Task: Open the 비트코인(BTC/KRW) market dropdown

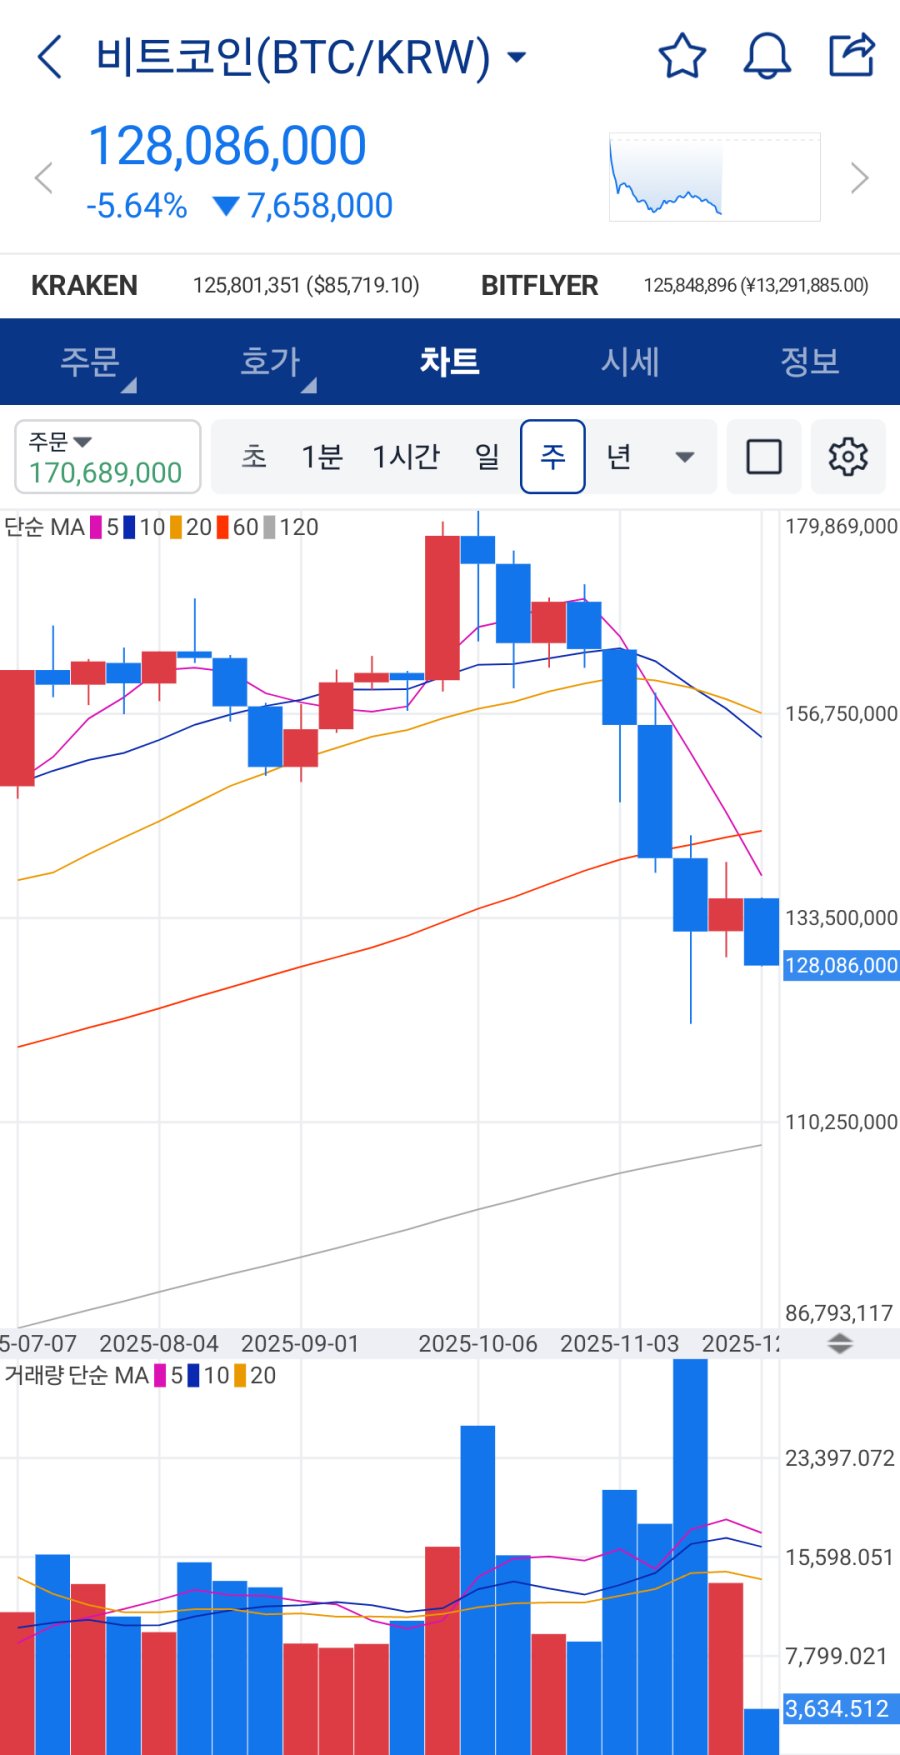Action: tap(310, 57)
